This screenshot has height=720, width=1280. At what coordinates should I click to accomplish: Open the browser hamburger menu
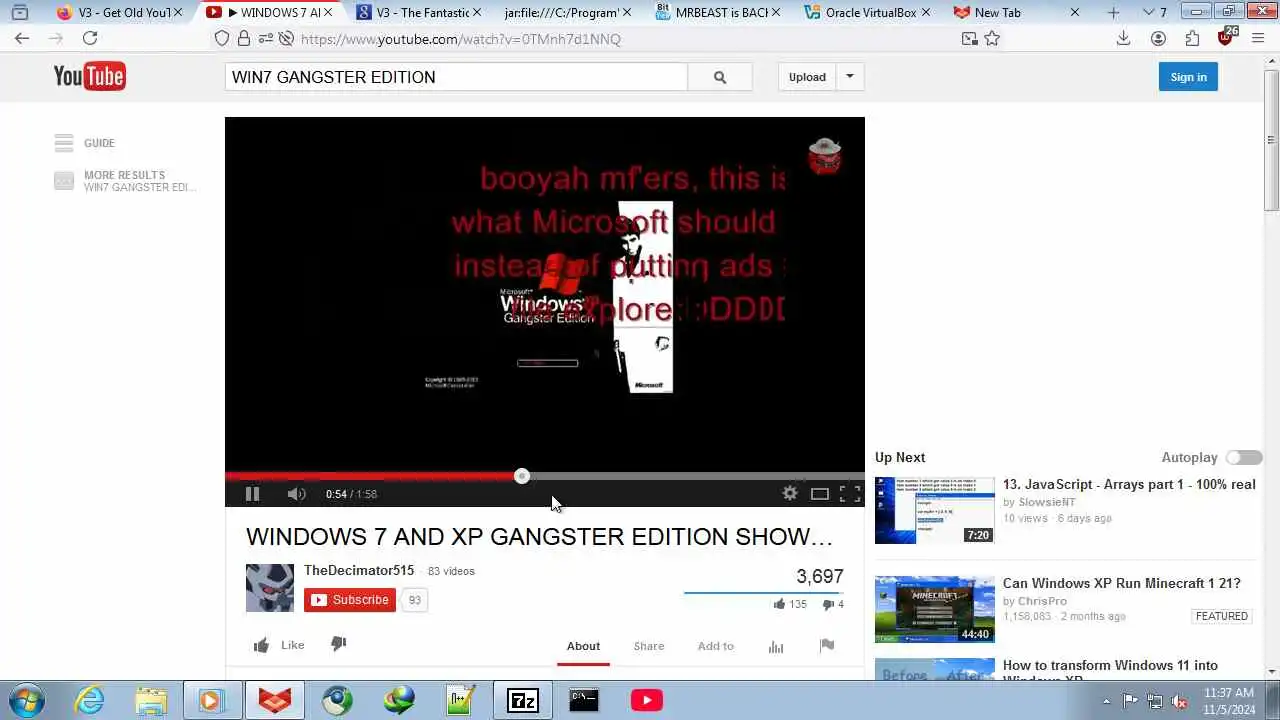[x=1260, y=38]
